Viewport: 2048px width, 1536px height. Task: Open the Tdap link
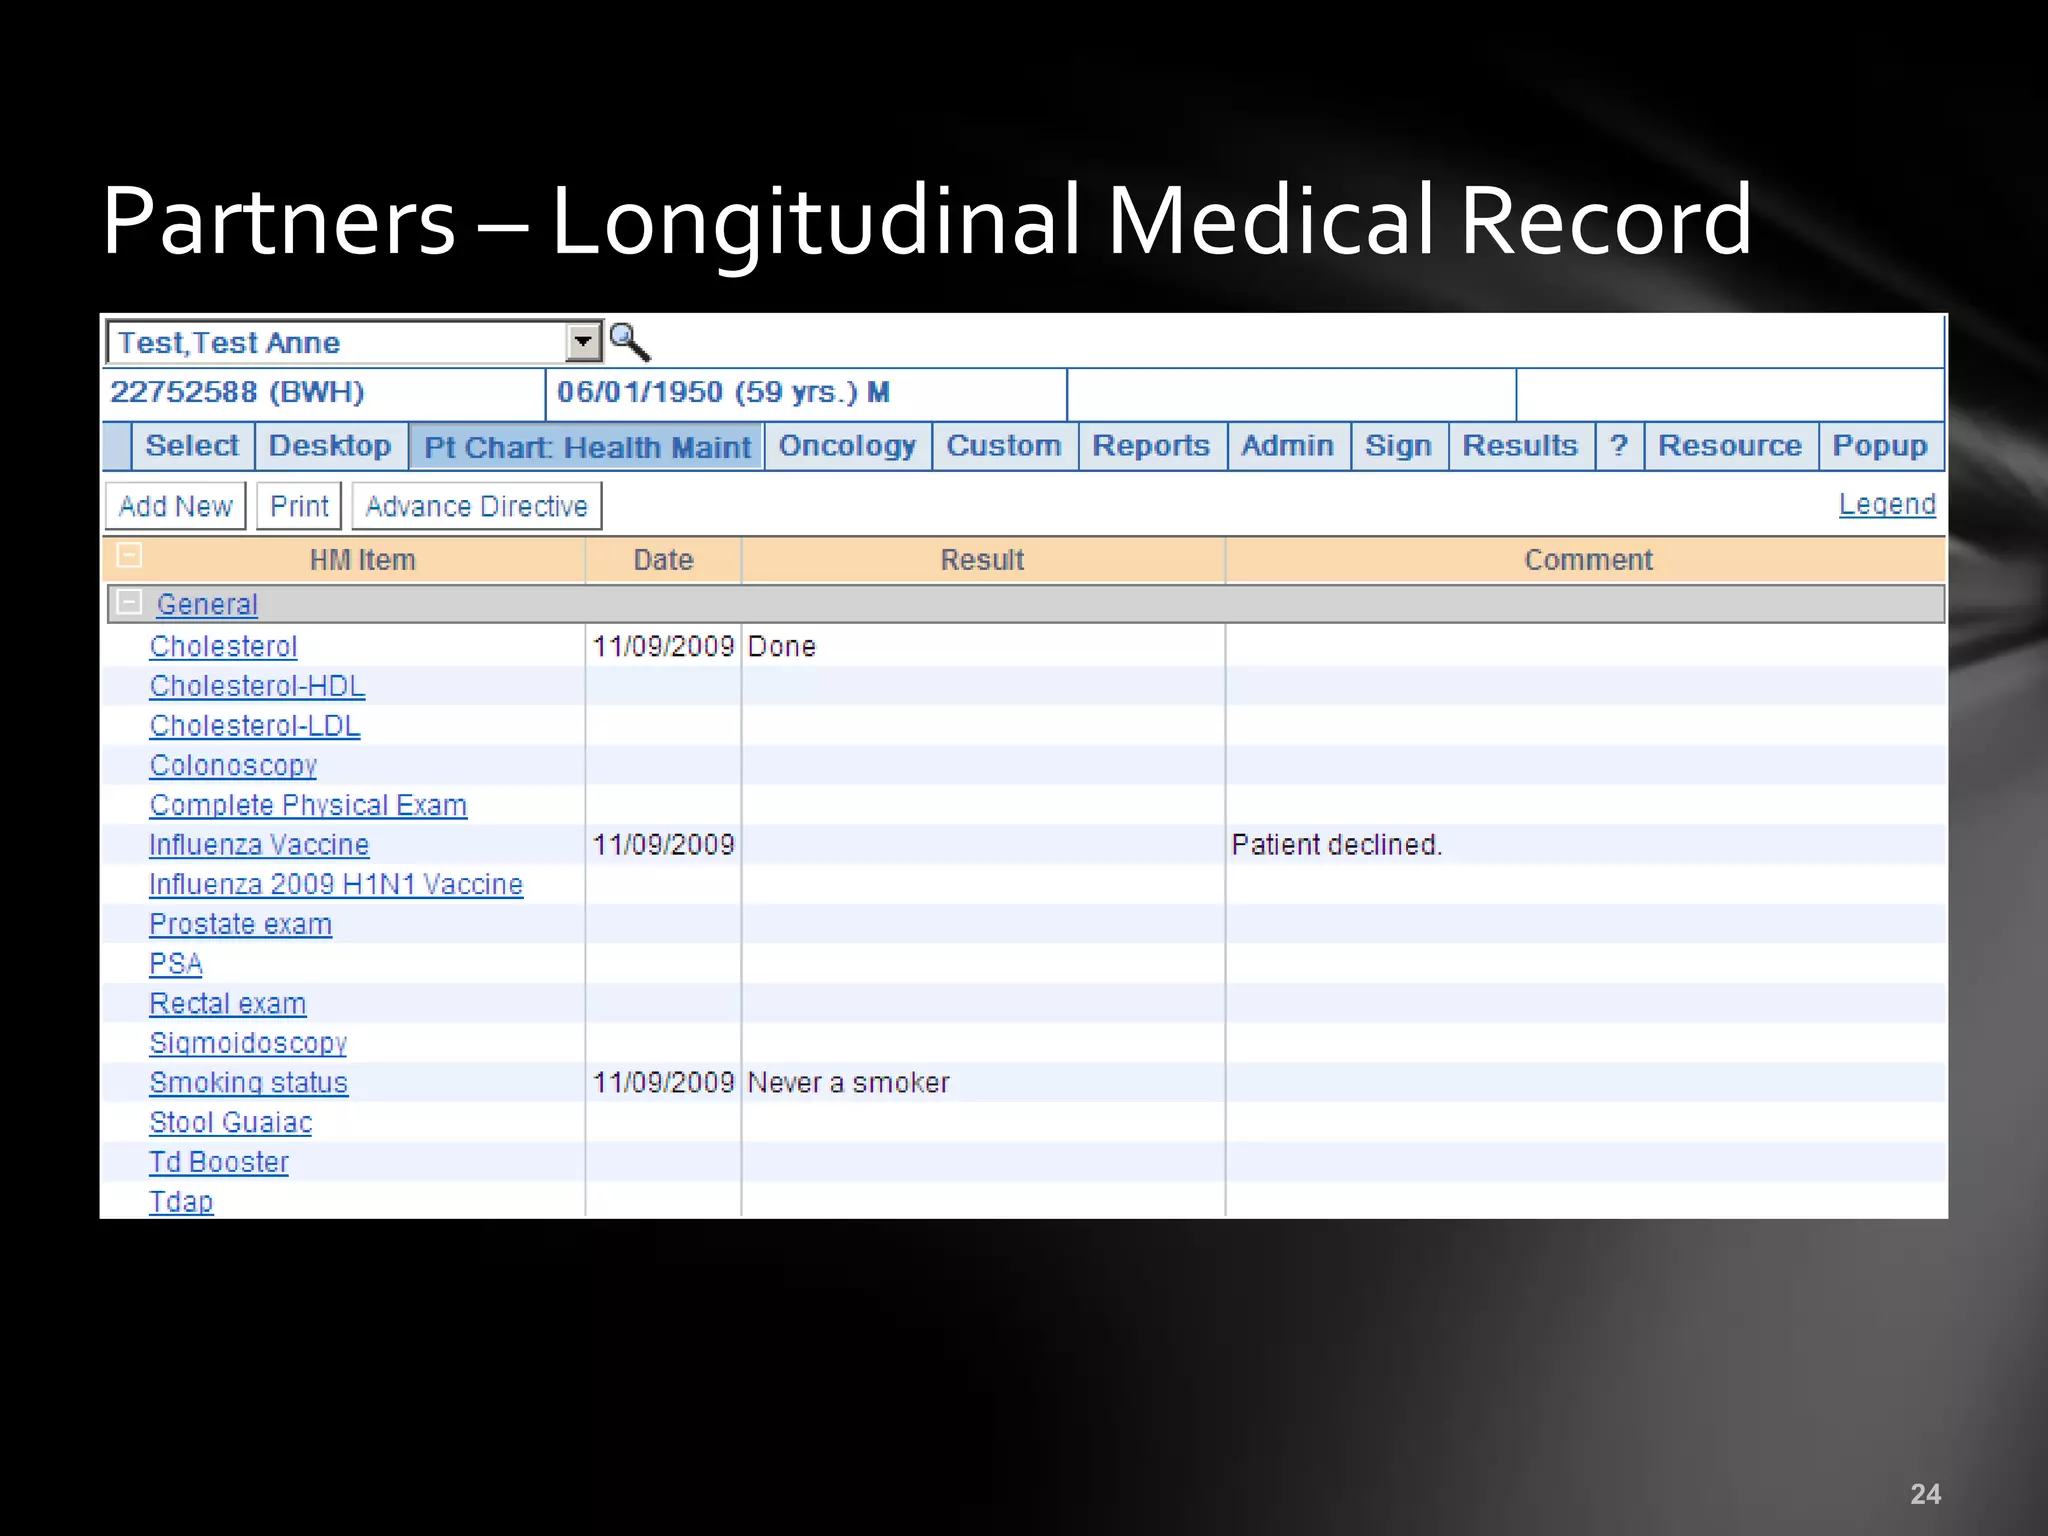pyautogui.click(x=181, y=1202)
